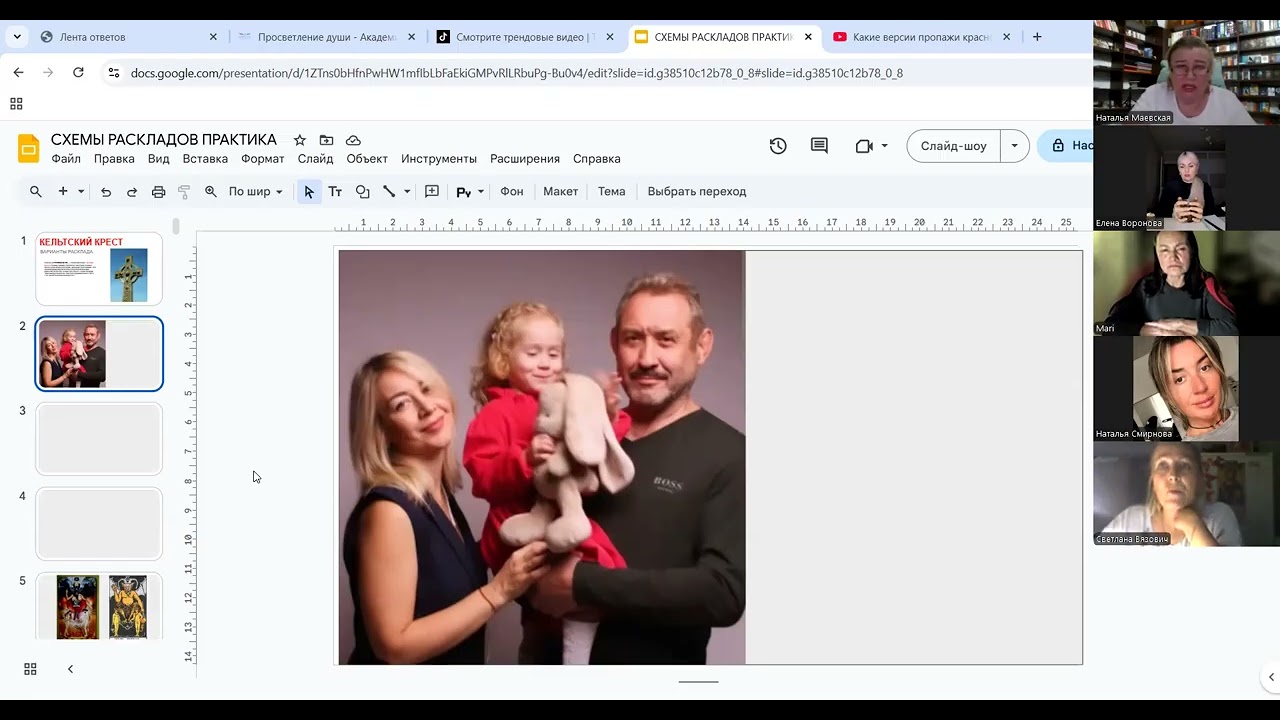
Task: Open the comments history panel
Action: 819,146
